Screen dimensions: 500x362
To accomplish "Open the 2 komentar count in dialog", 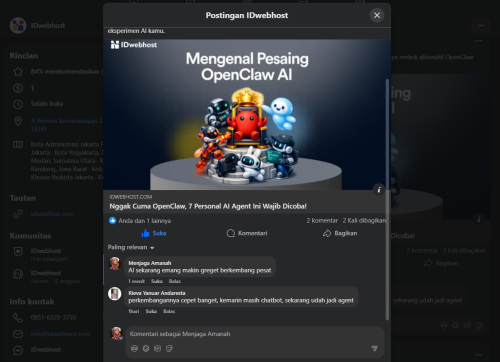I will coord(322,221).
